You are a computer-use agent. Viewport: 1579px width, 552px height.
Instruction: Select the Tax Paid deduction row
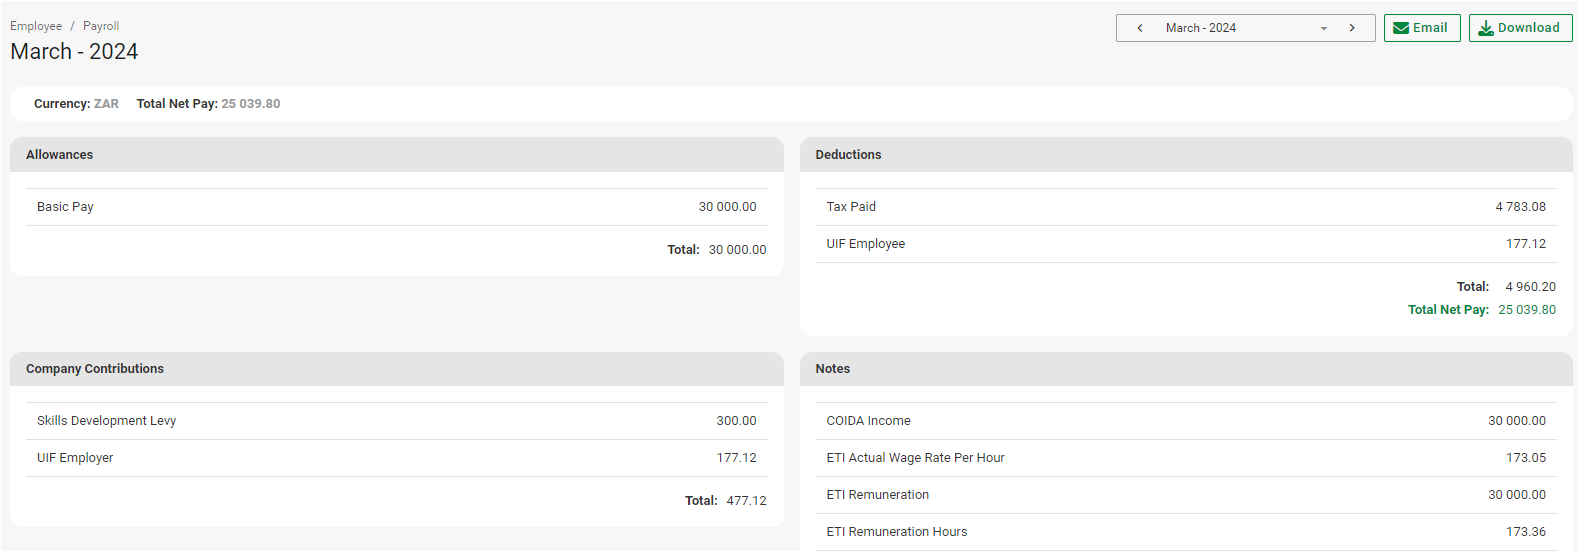(1185, 207)
